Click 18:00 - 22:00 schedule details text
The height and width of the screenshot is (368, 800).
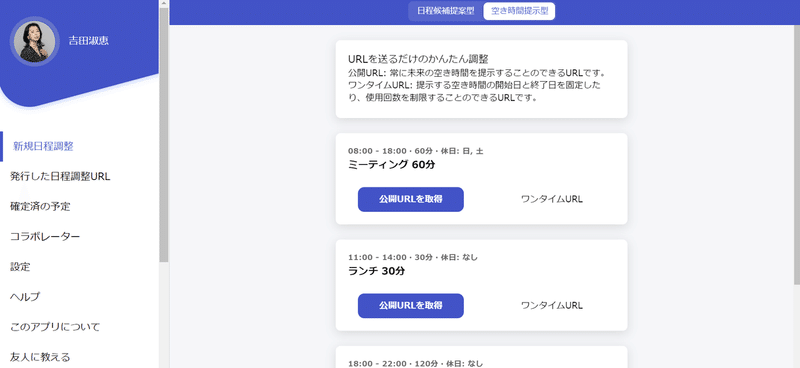coord(415,364)
